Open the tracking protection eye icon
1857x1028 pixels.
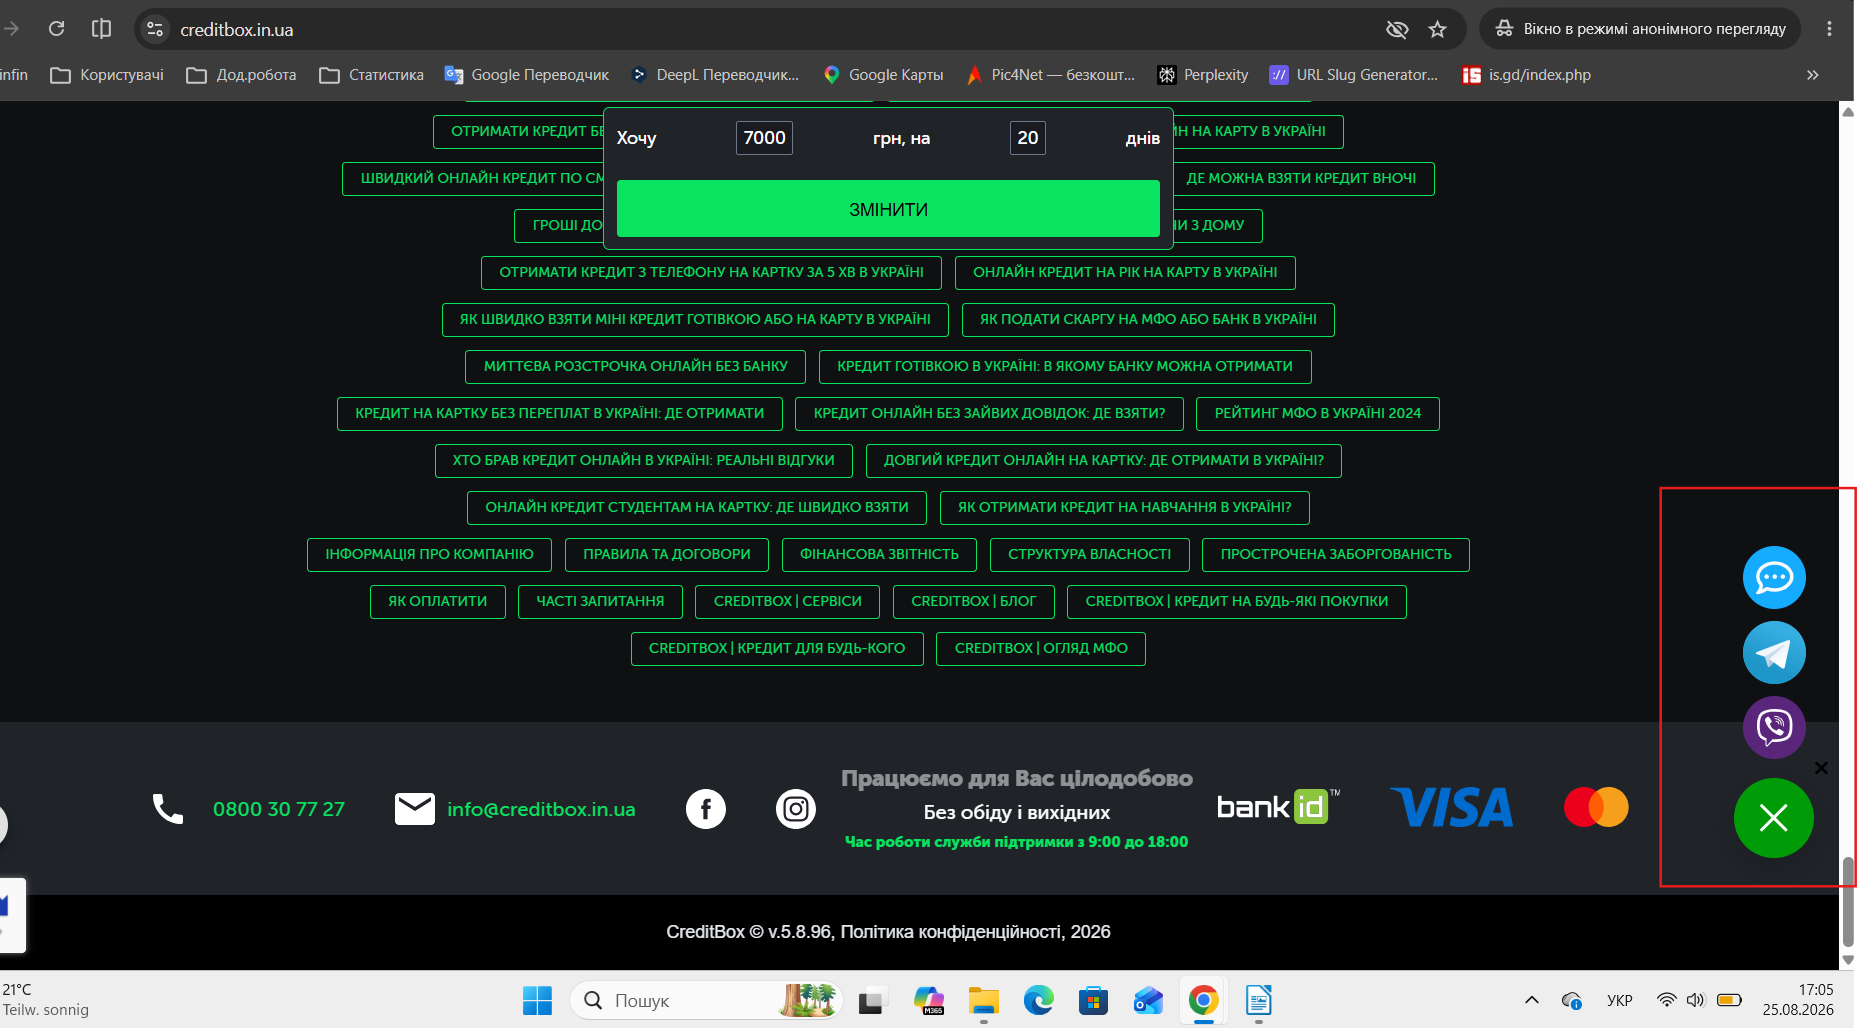click(1397, 29)
